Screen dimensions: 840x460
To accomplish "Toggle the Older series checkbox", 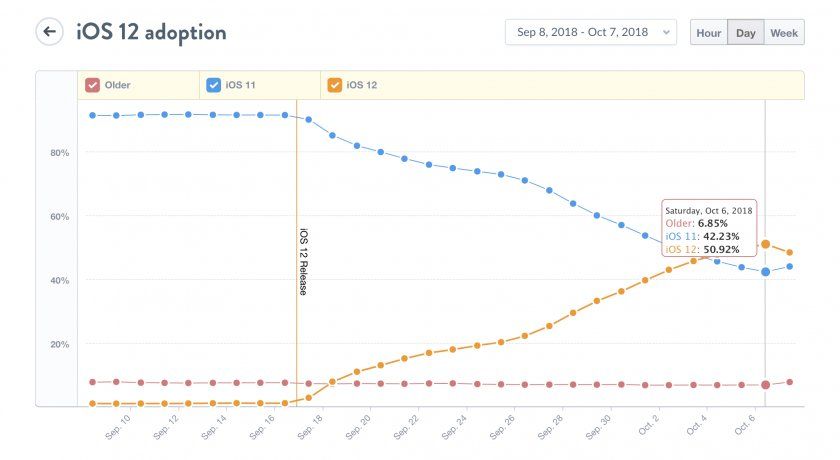I will click(92, 86).
